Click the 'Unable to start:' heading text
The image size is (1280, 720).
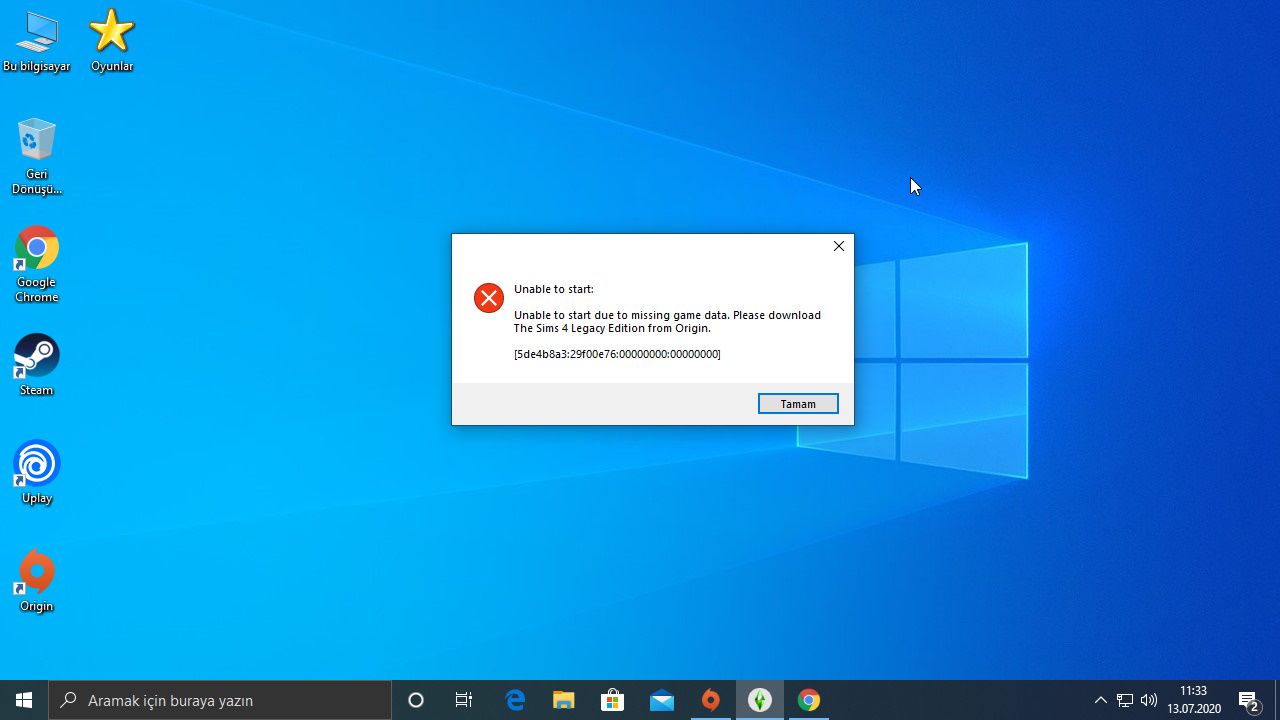(x=554, y=289)
